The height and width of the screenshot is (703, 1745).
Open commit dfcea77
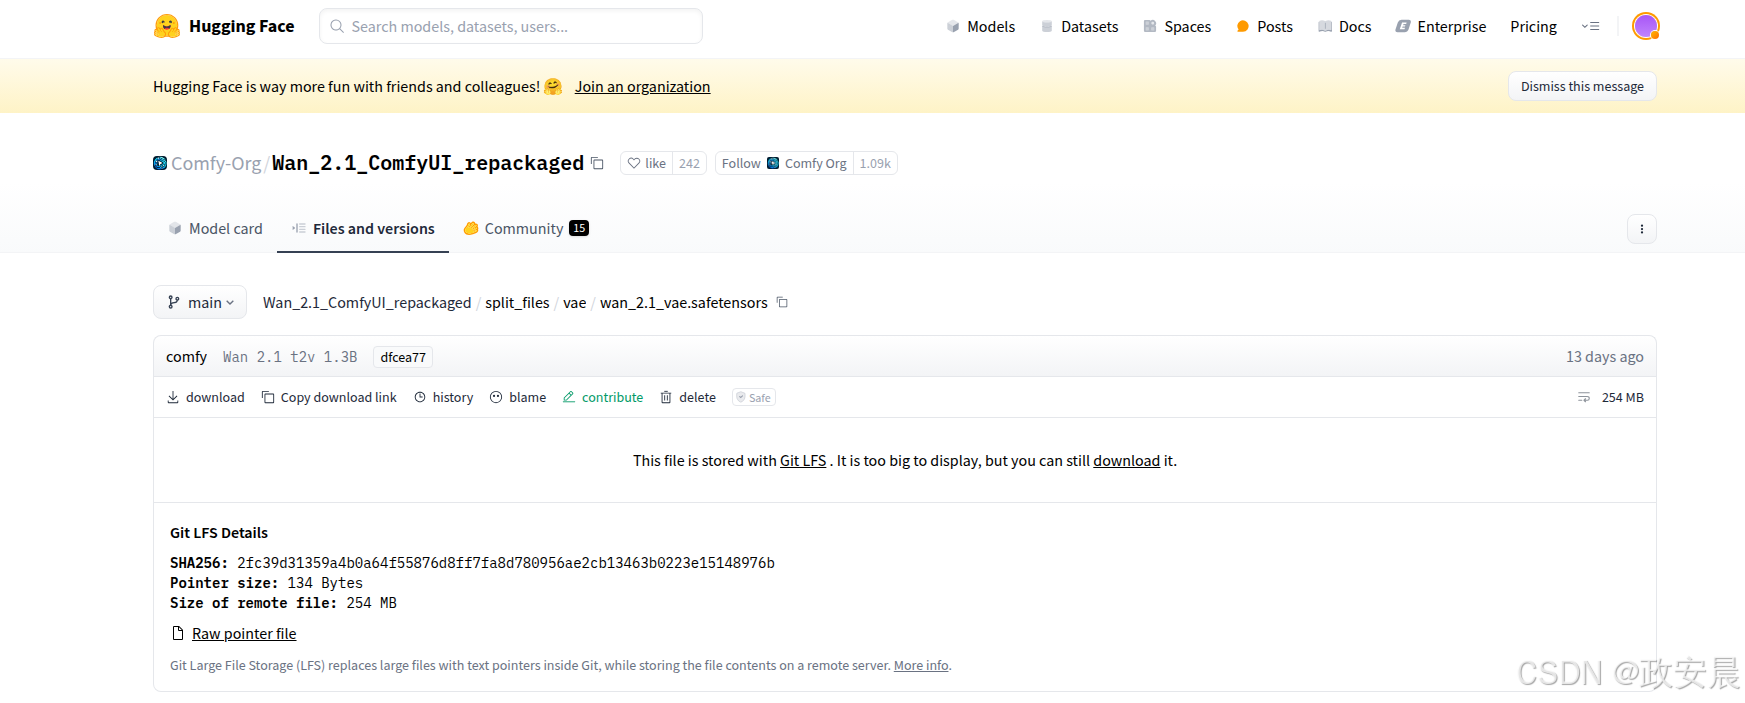click(x=403, y=357)
